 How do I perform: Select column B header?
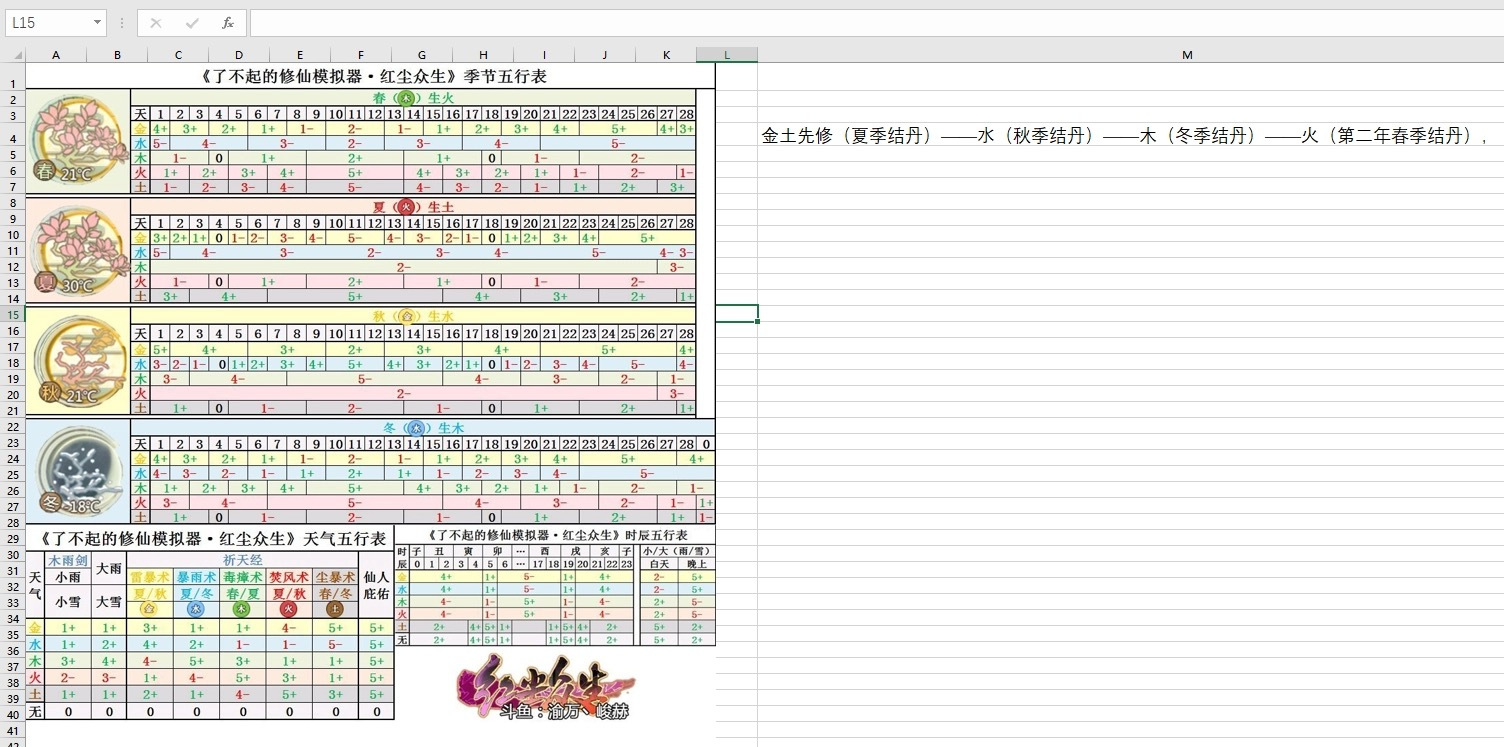coord(117,55)
